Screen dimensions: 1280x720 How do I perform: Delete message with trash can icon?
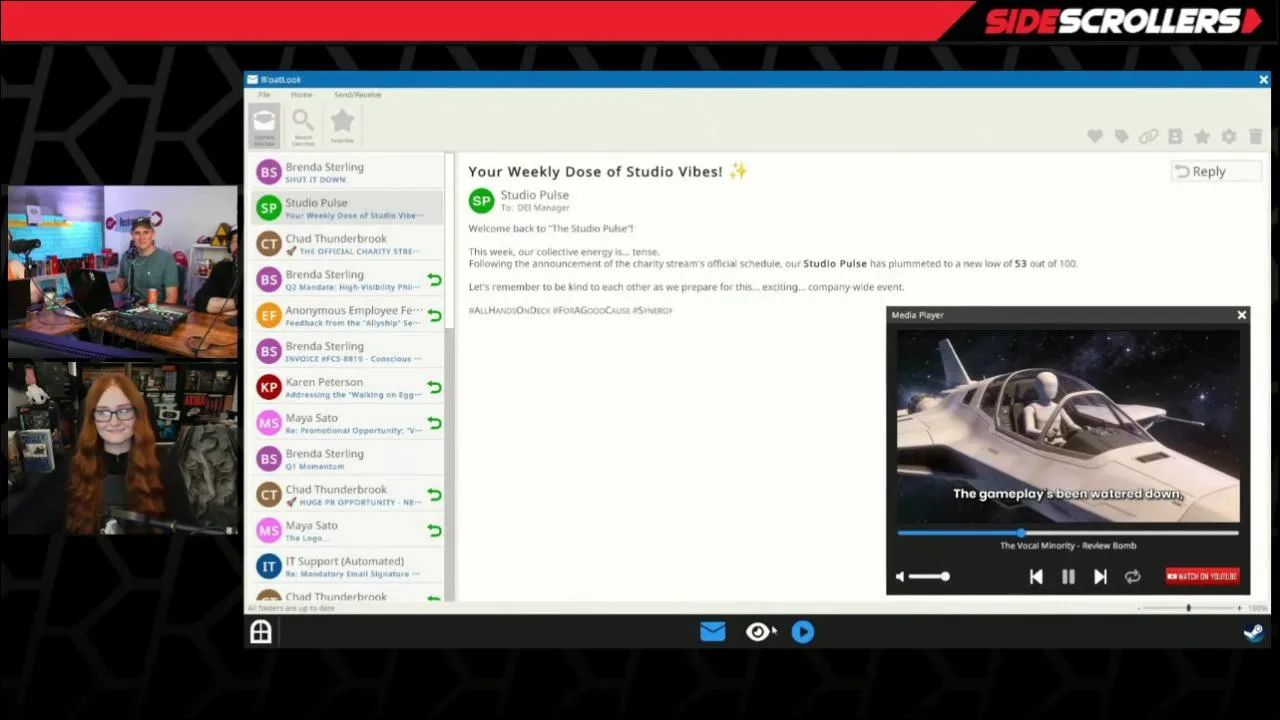1256,137
